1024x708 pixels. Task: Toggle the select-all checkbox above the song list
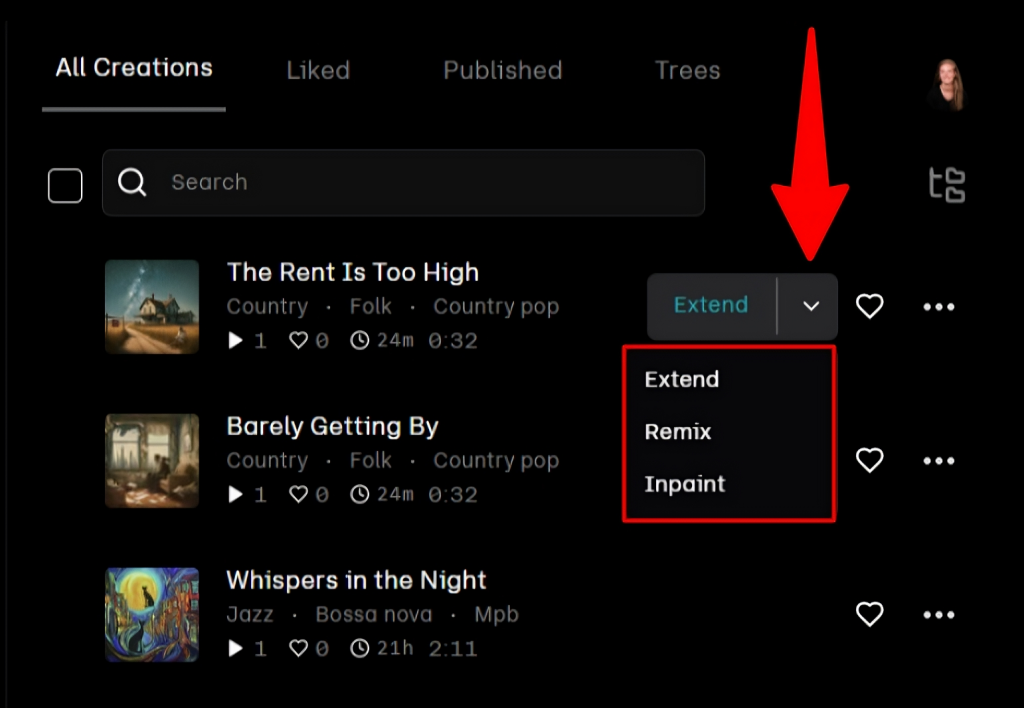point(64,185)
